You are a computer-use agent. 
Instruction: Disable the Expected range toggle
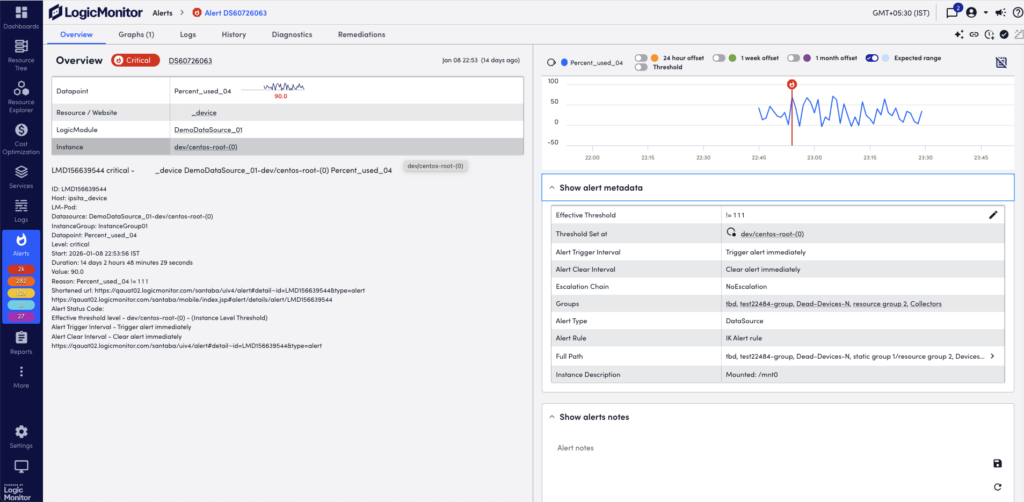click(872, 58)
